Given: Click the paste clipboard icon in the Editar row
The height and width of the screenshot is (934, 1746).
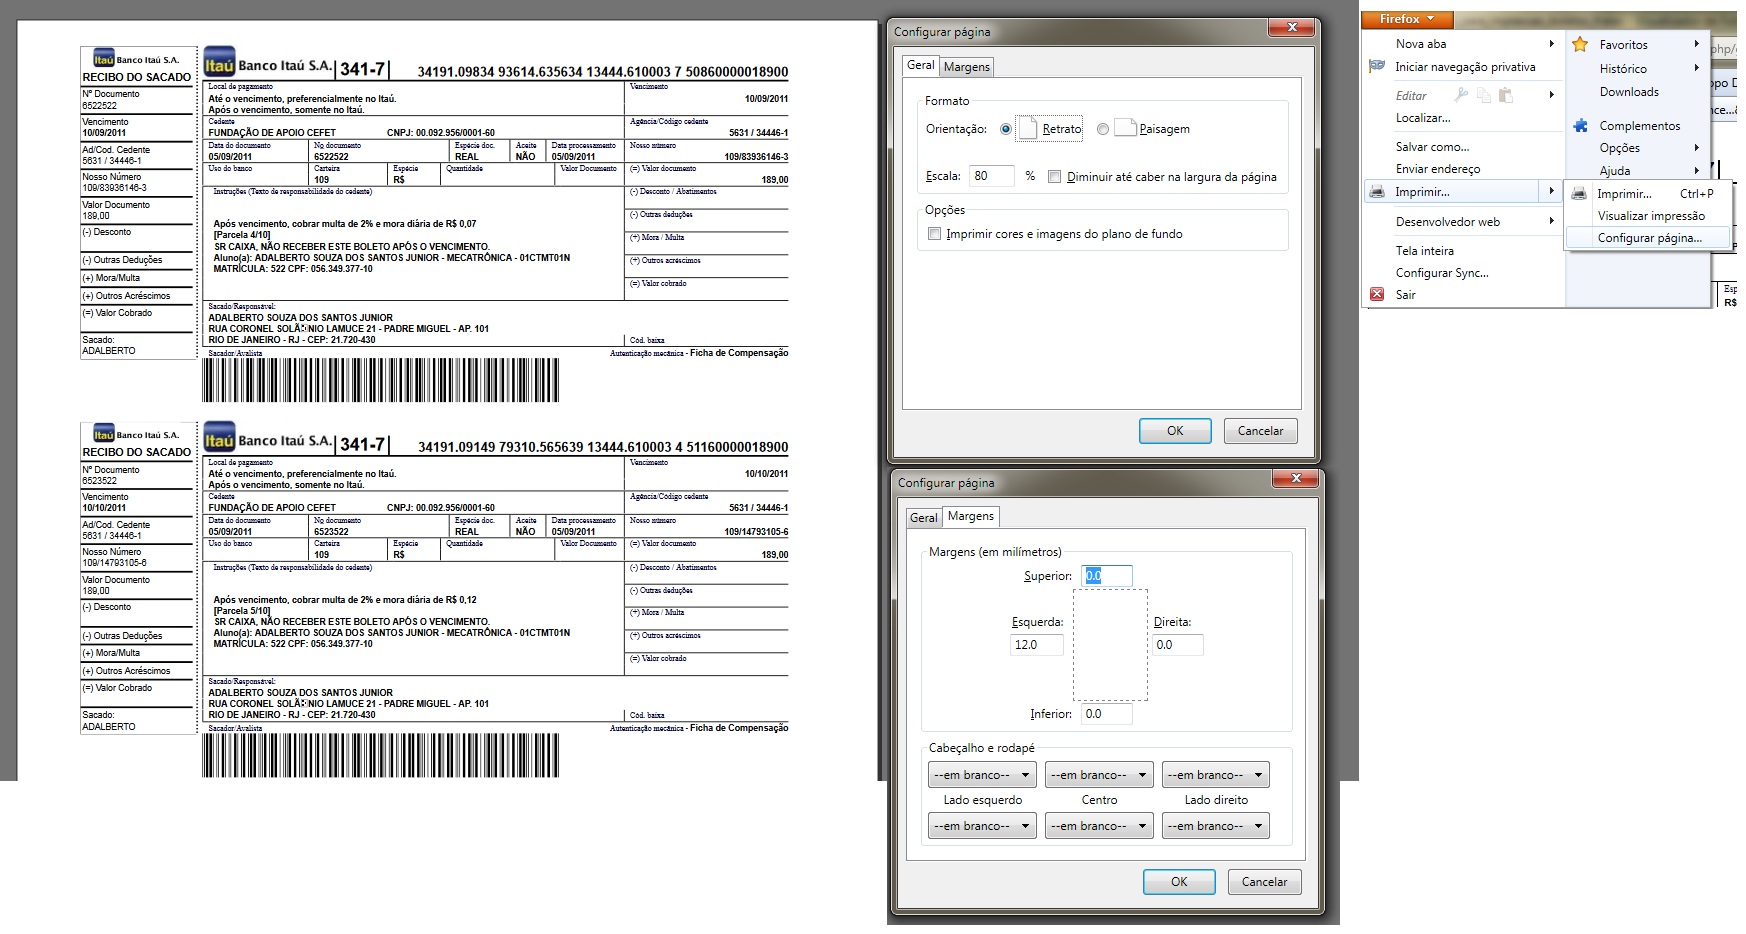Looking at the screenshot, I should [x=1505, y=95].
